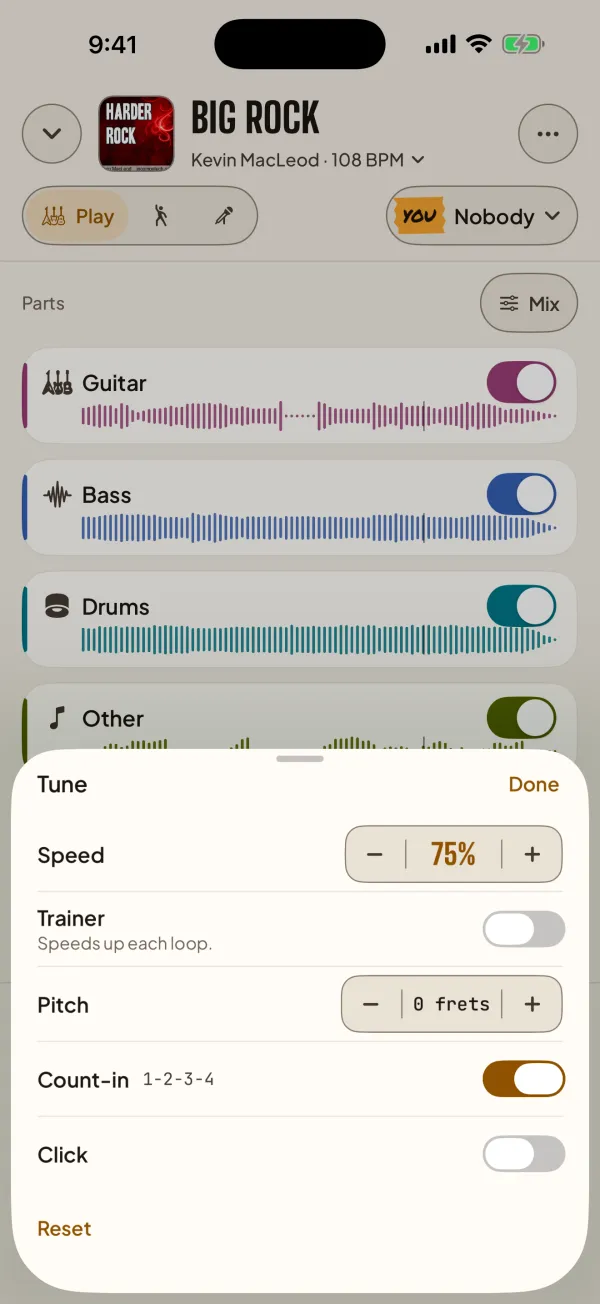Viewport: 600px width, 1304px height.
Task: Tap the Bass waveform icon
Action: tap(58, 495)
